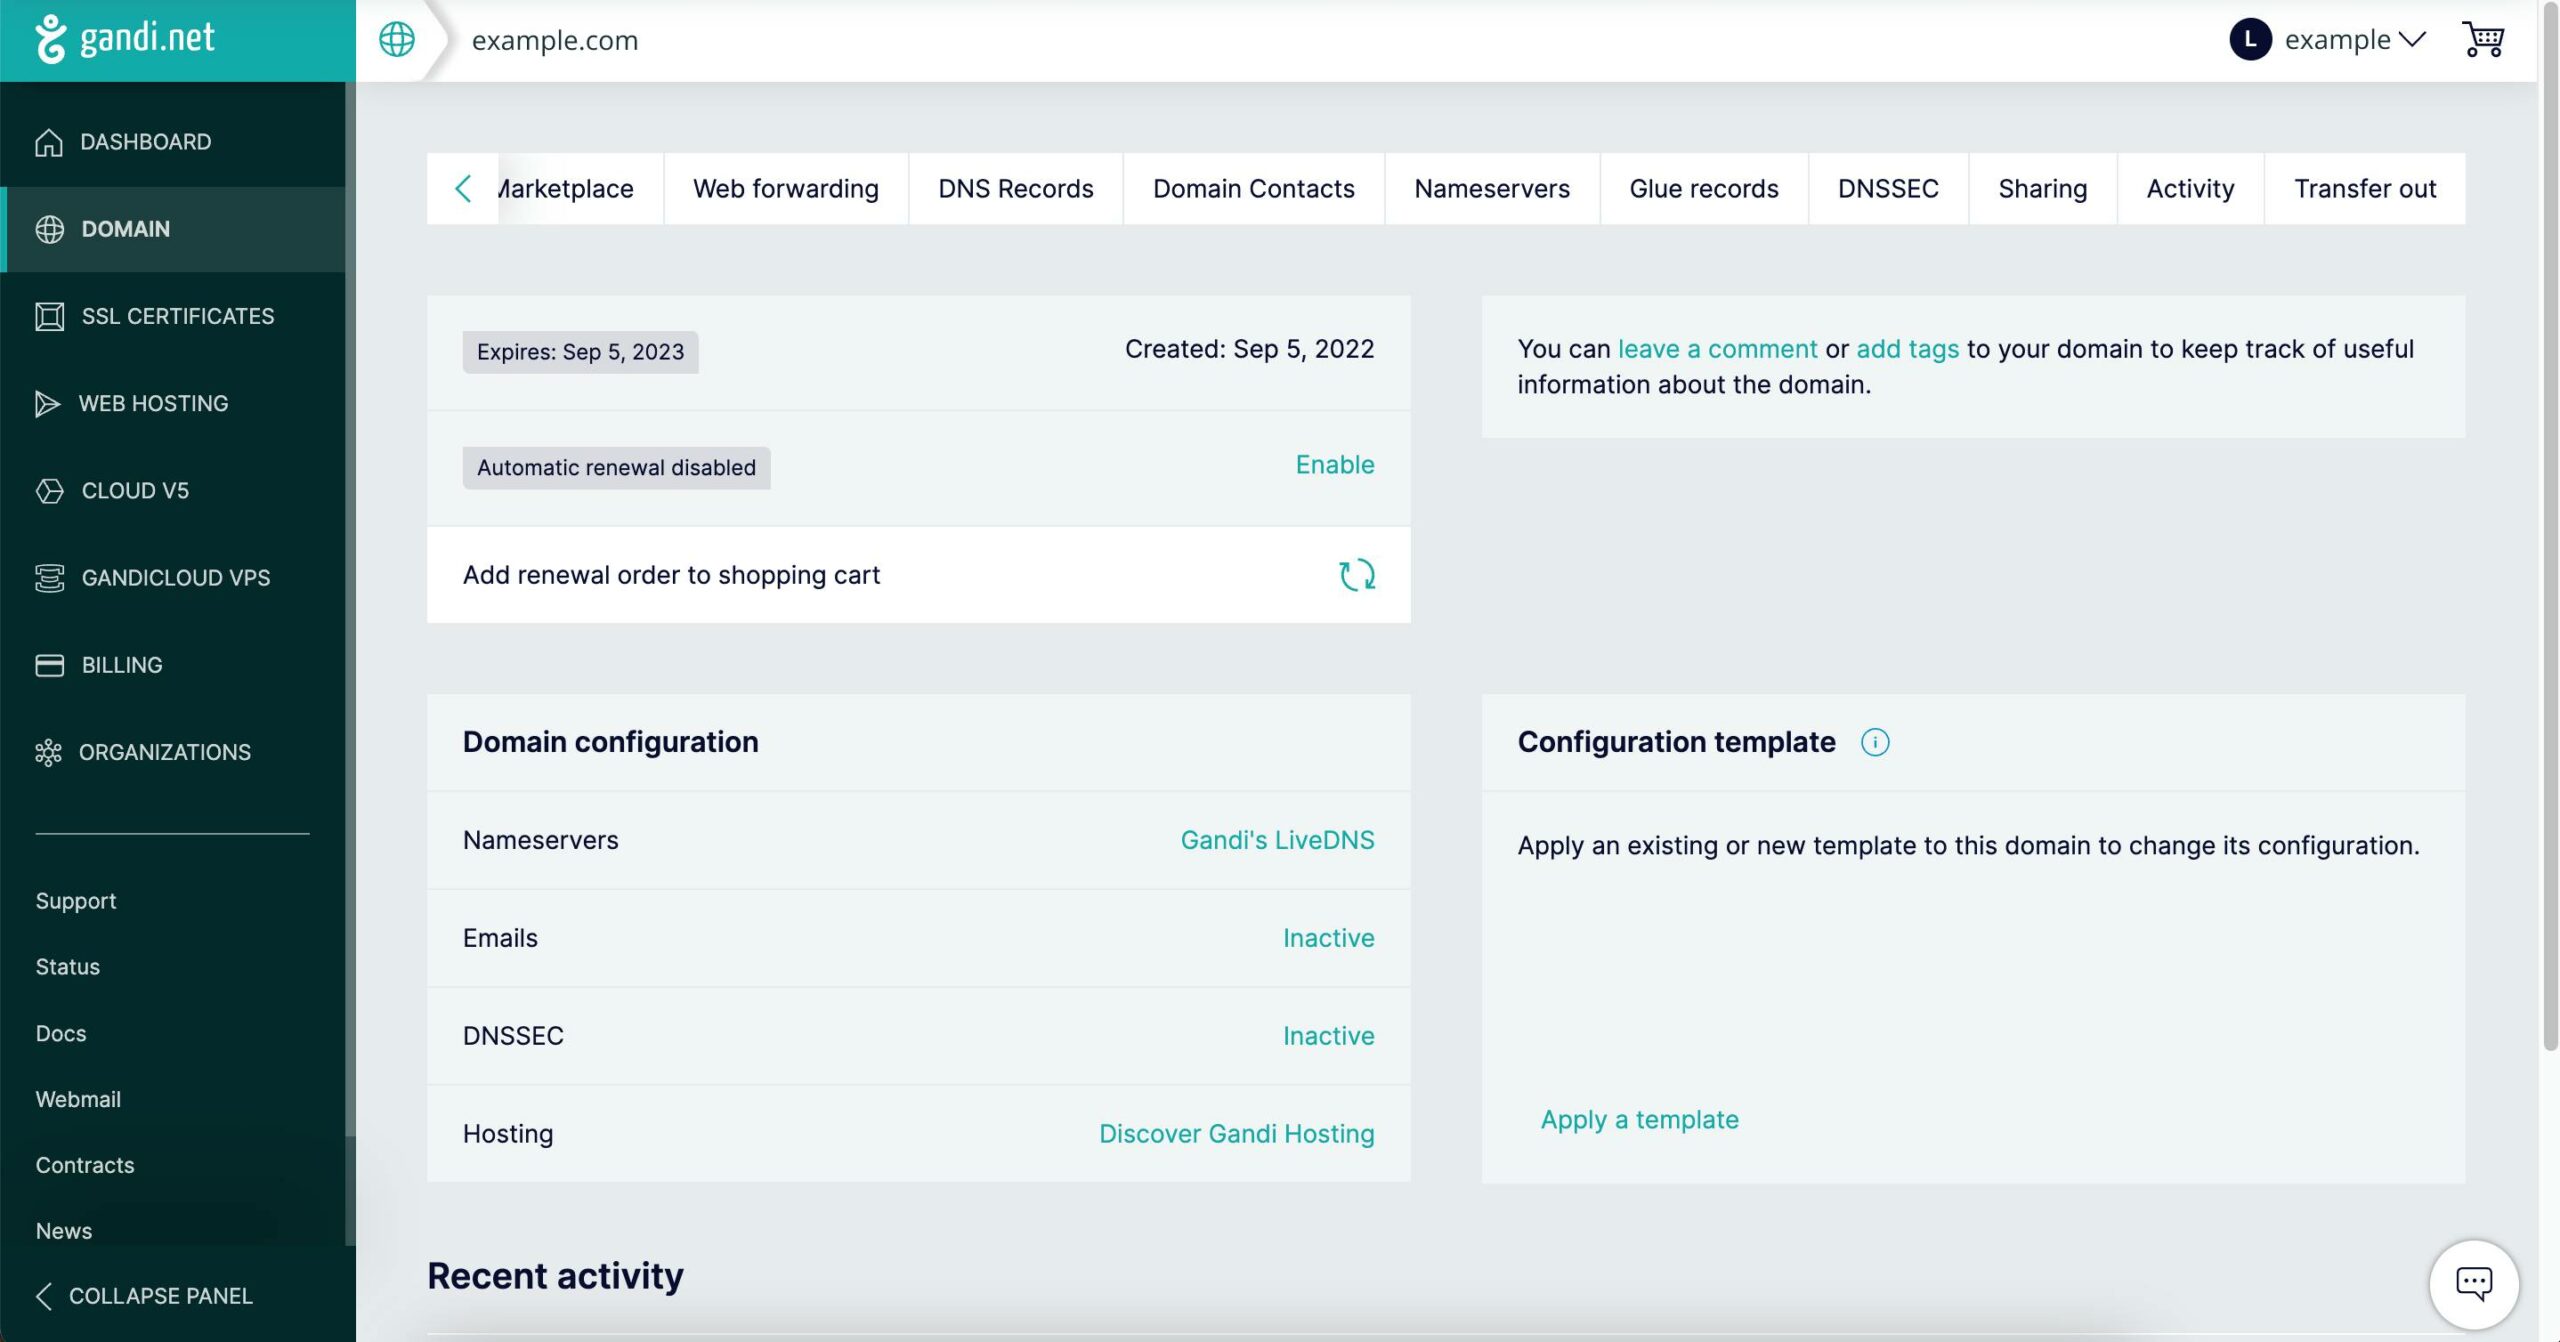The image size is (2560, 1342).
Task: Switch to the Web forwarding tab
Action: click(786, 189)
